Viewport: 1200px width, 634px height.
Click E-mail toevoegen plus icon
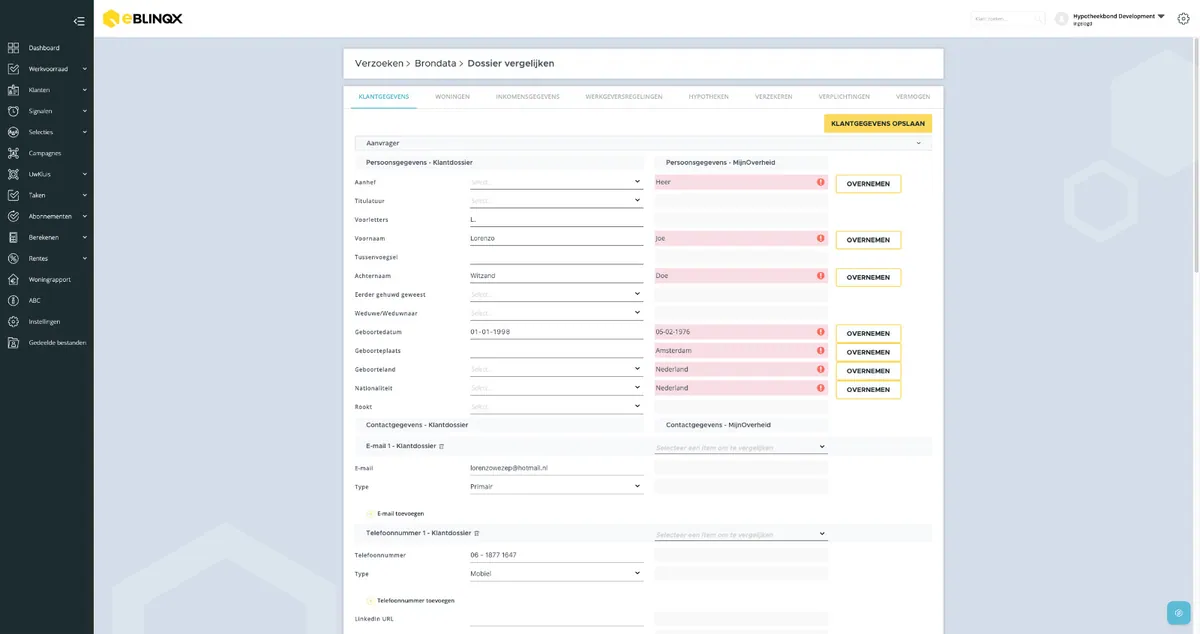(x=370, y=514)
